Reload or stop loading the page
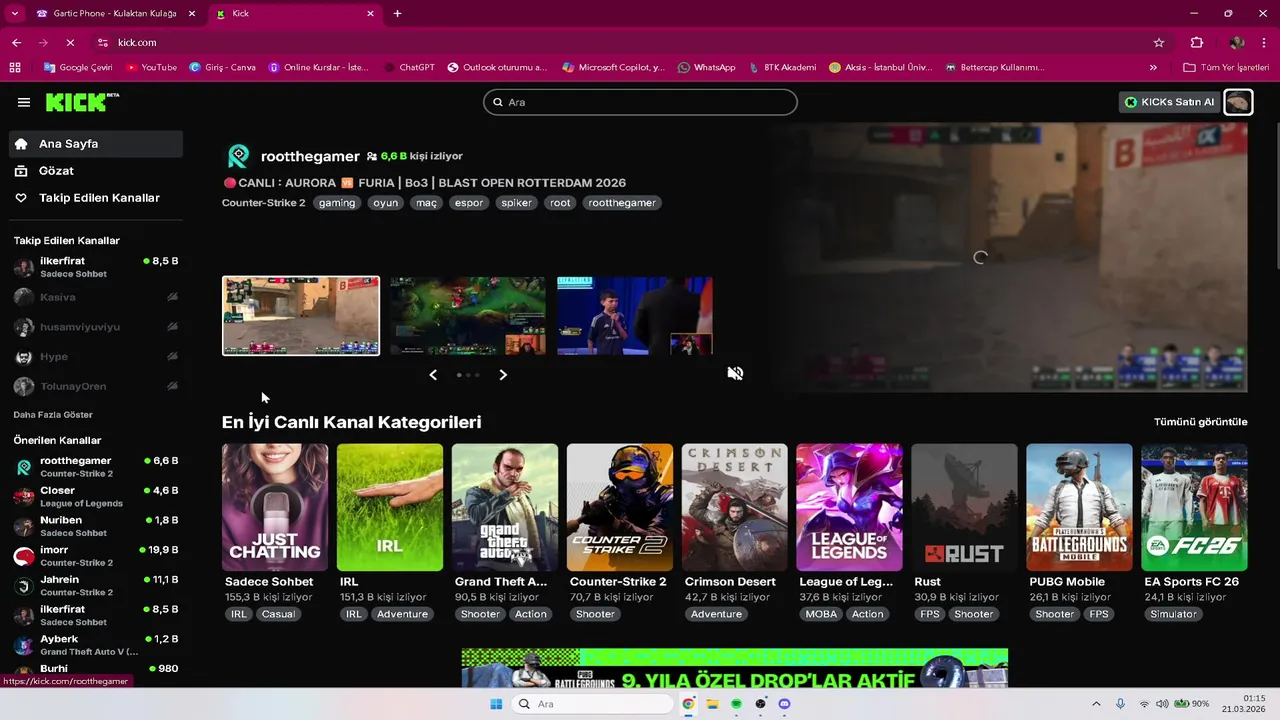 point(70,43)
